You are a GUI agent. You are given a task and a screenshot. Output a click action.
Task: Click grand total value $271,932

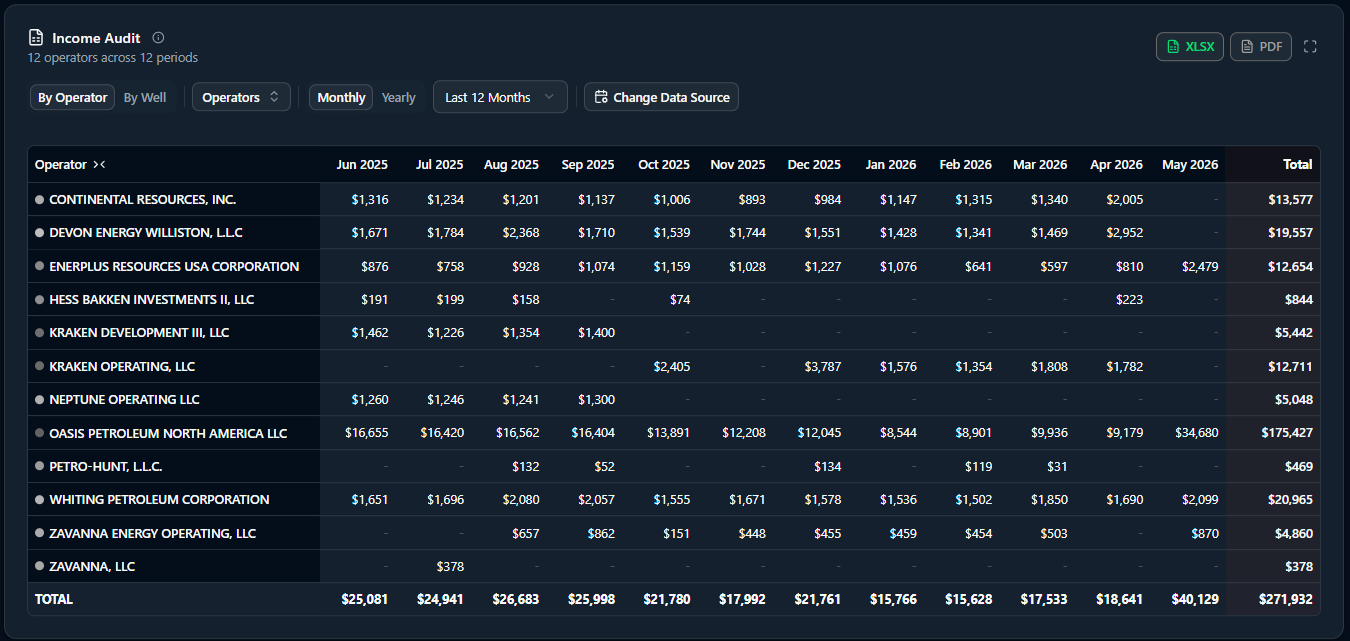coord(1287,599)
